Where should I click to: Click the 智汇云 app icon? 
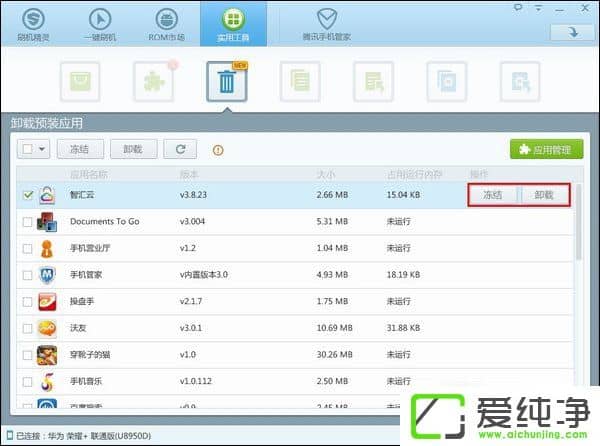pos(48,195)
